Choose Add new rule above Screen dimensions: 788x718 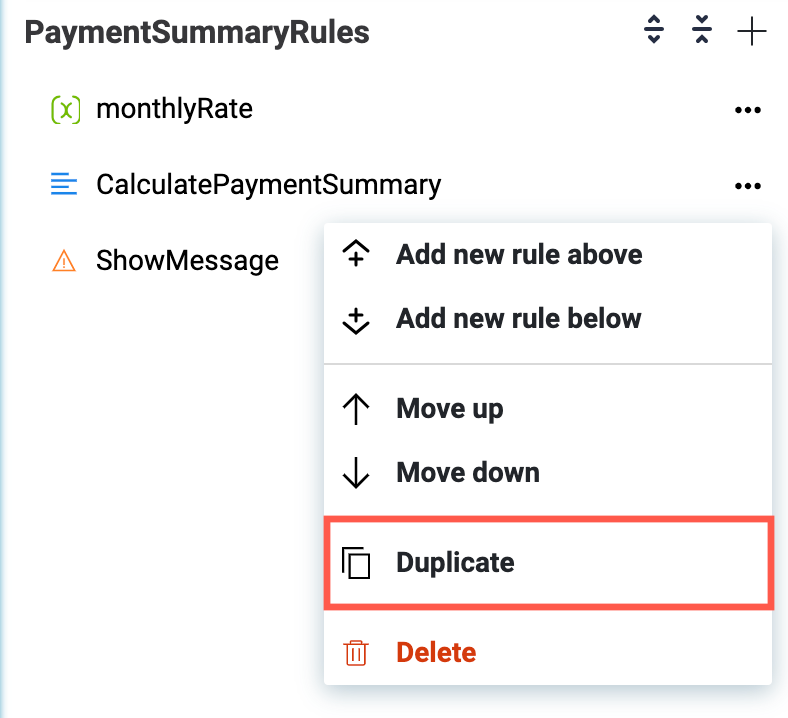coord(519,254)
